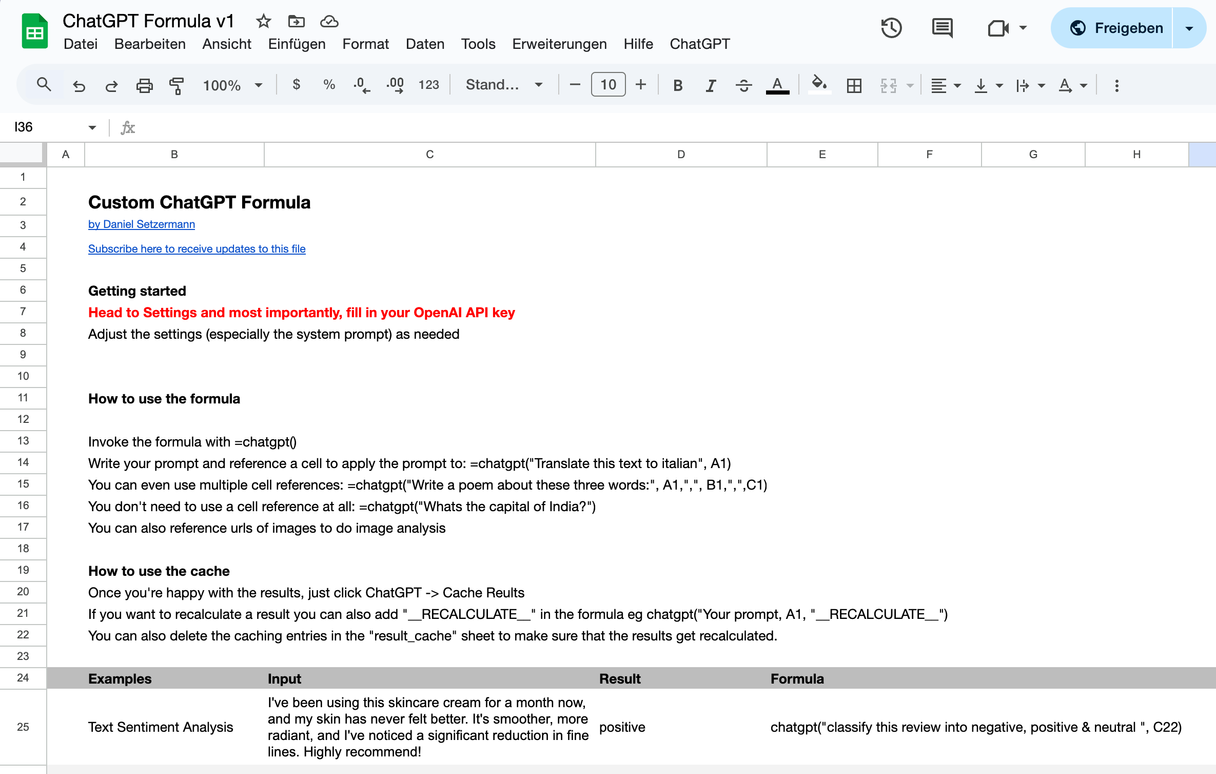Open the Datei menu
The width and height of the screenshot is (1216, 774).
click(x=81, y=44)
